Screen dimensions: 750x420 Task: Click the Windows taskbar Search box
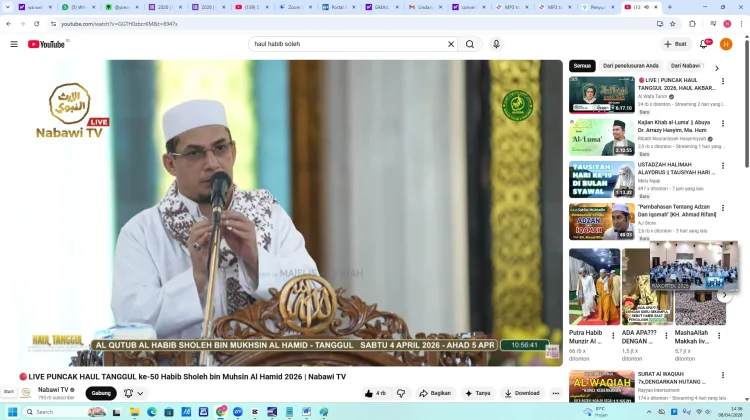point(65,412)
